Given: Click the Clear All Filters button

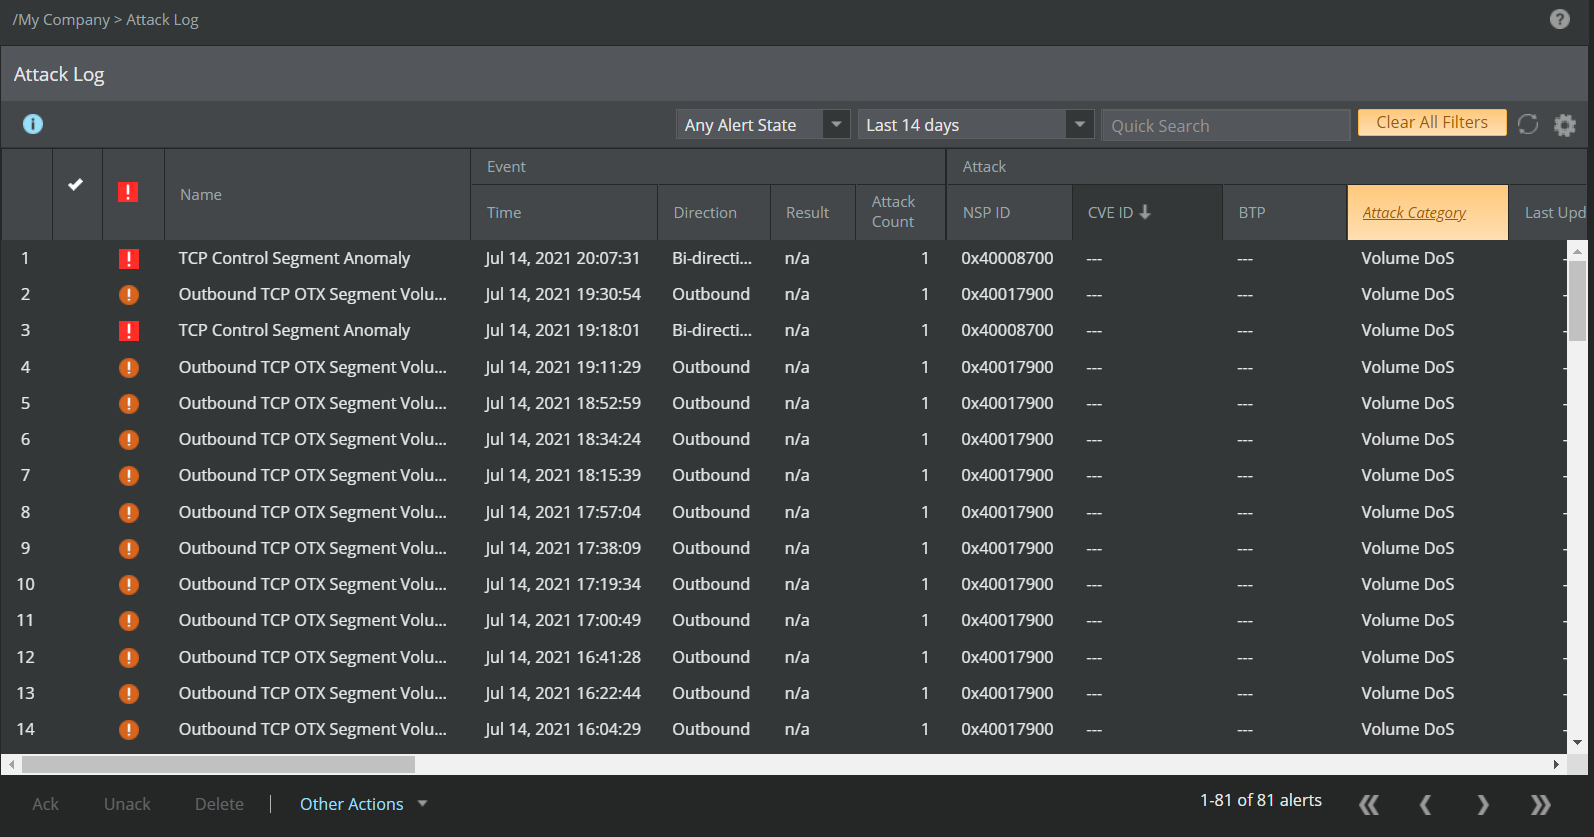Looking at the screenshot, I should click(1432, 122).
